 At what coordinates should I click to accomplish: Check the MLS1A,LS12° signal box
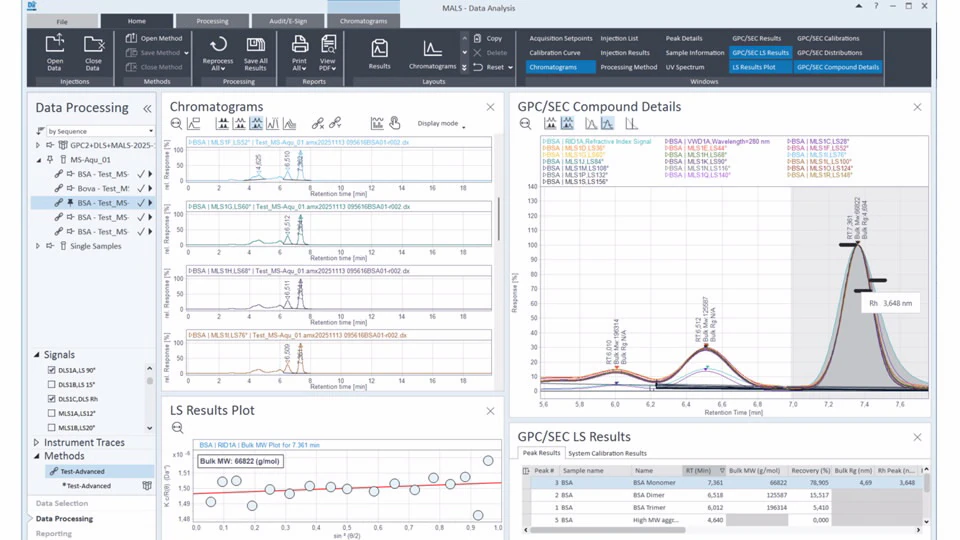[52, 412]
